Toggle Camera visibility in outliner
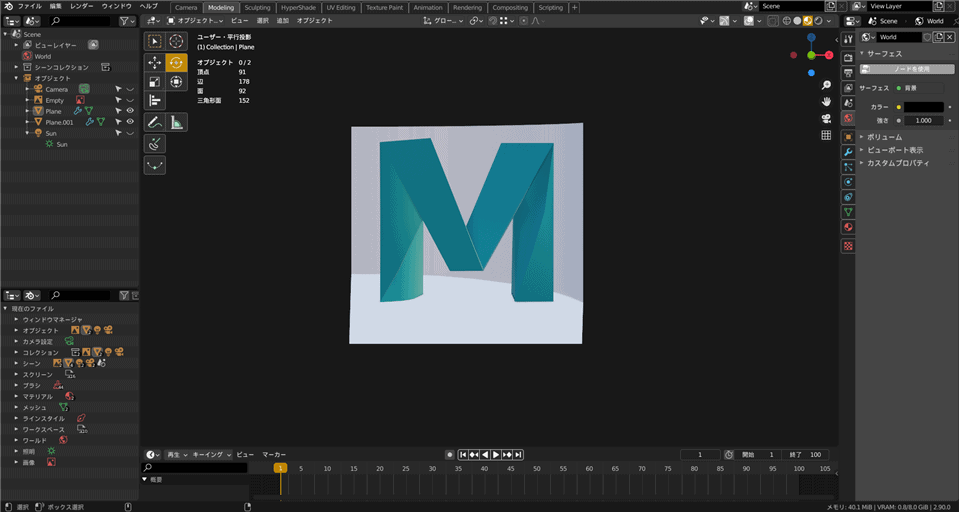Image resolution: width=959 pixels, height=512 pixels. click(130, 89)
